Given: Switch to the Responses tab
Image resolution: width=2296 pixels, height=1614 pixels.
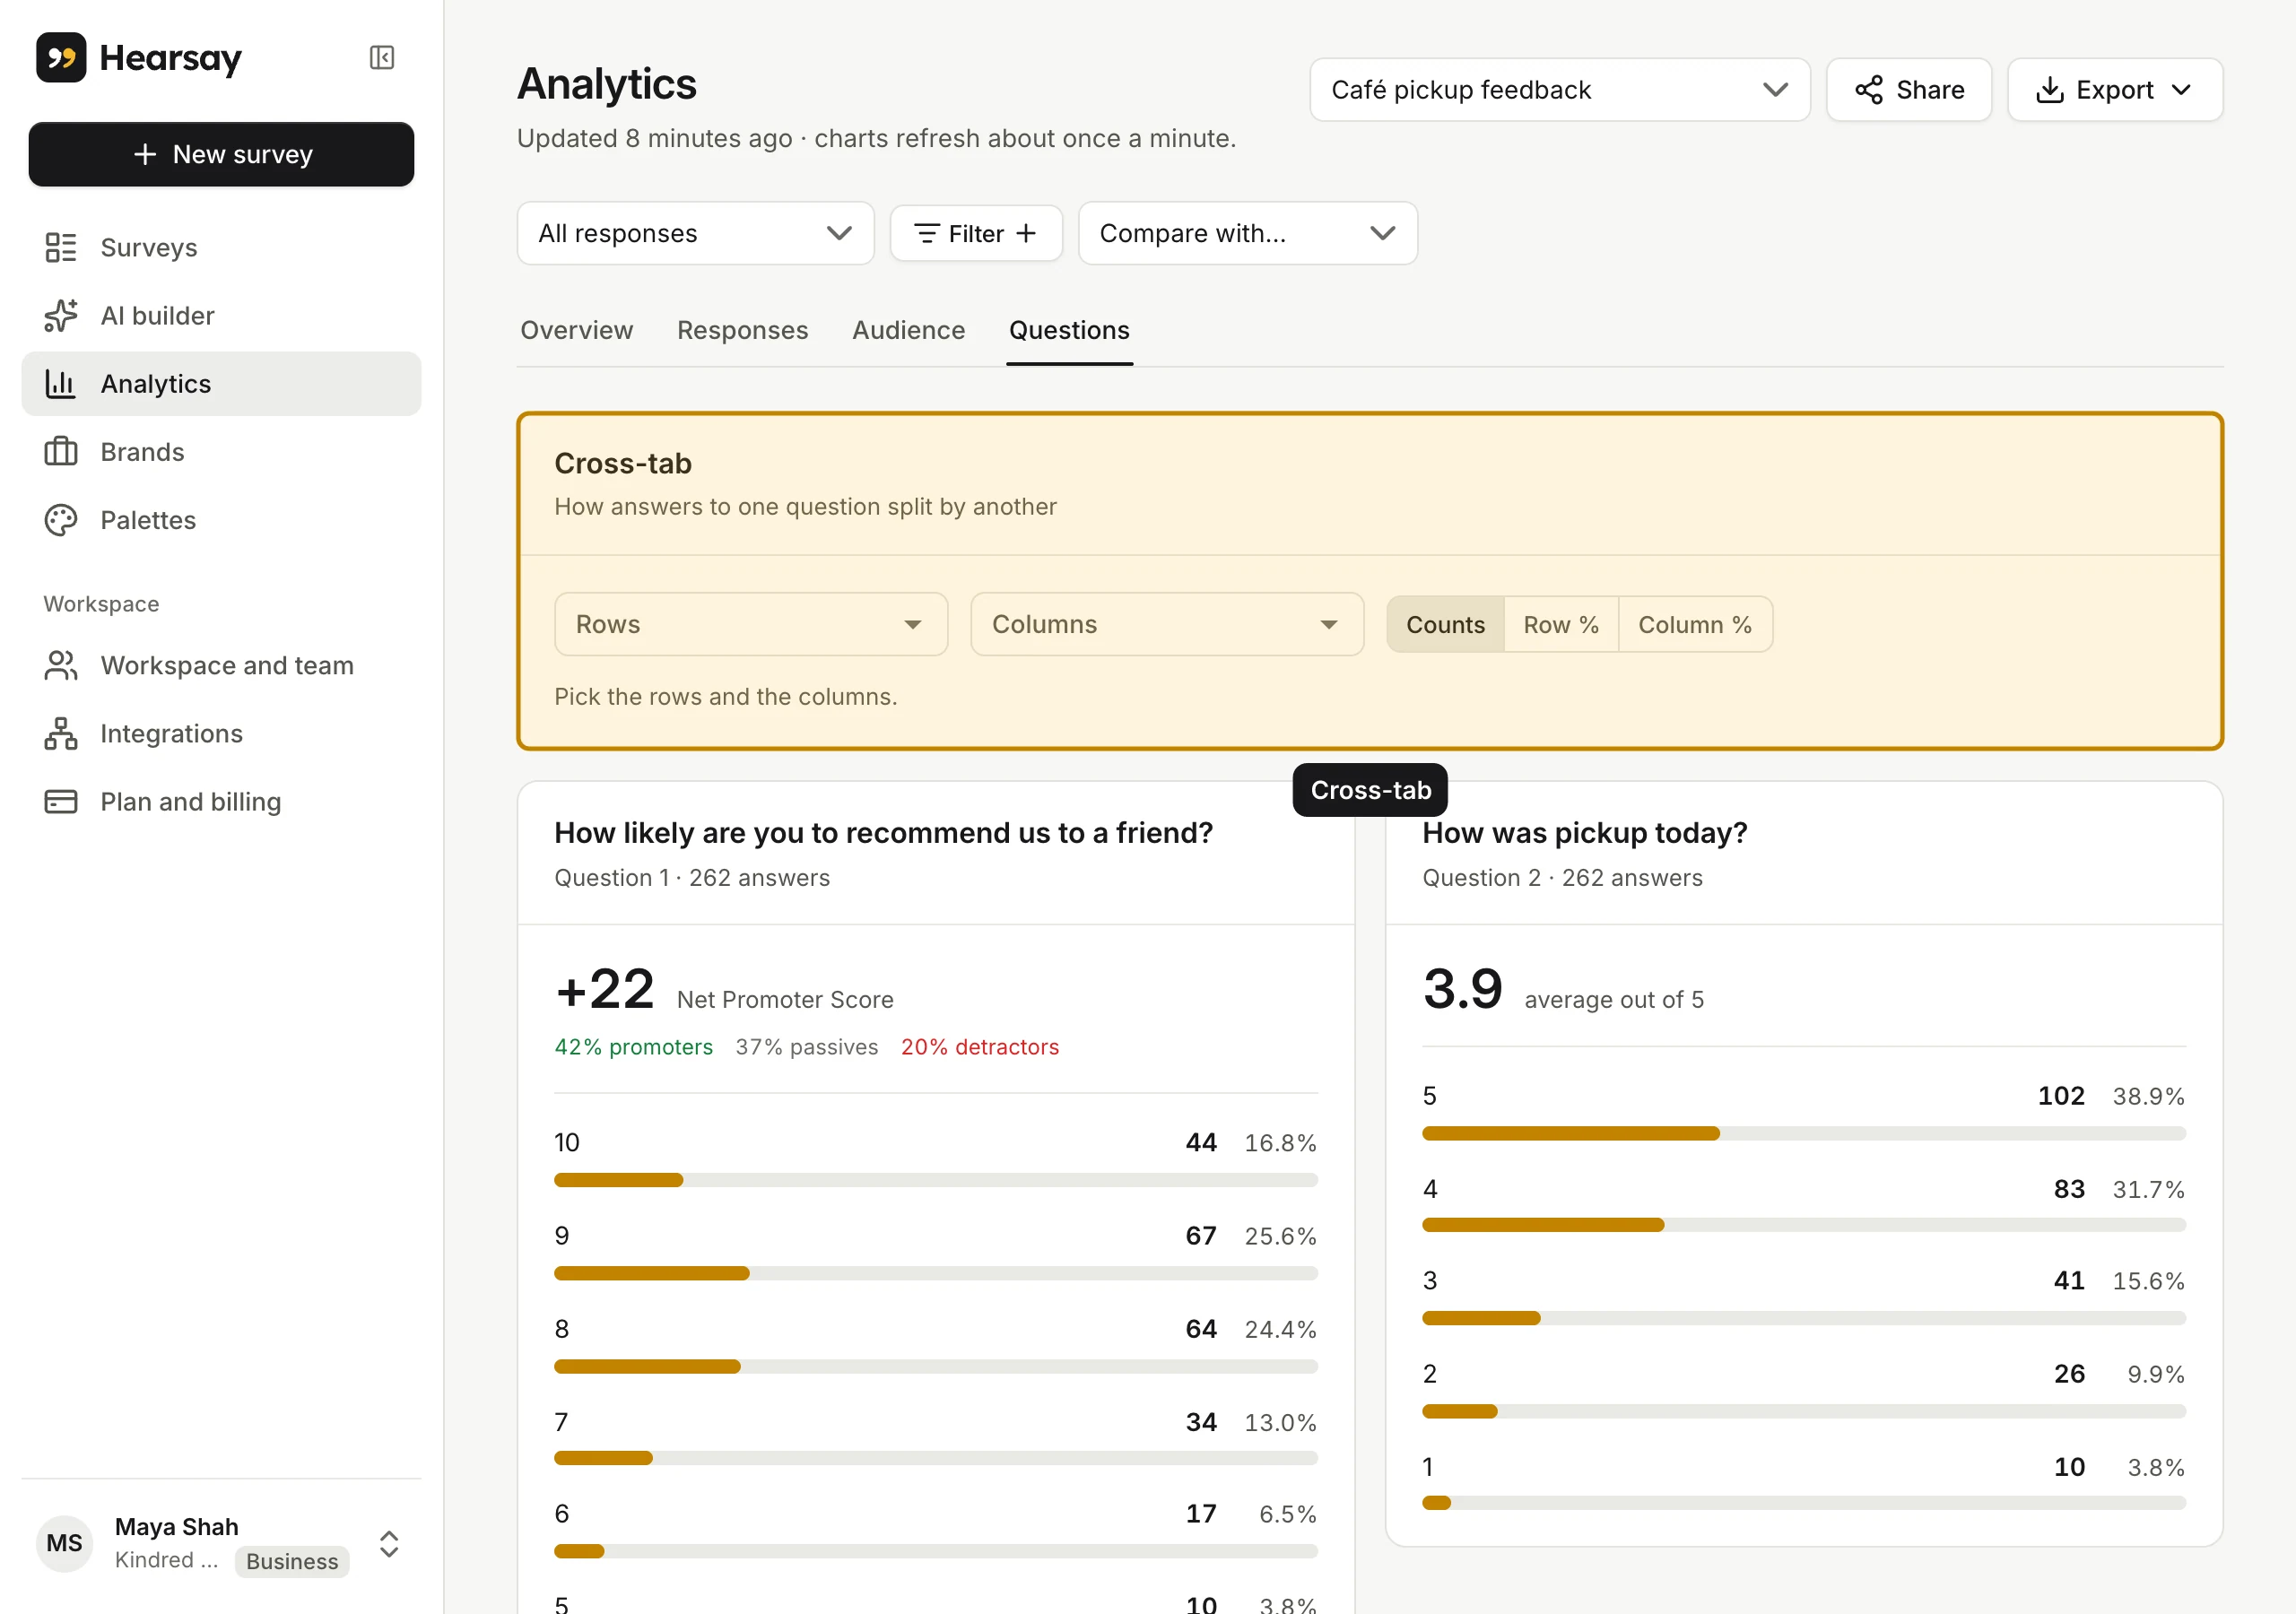Looking at the screenshot, I should tap(743, 331).
